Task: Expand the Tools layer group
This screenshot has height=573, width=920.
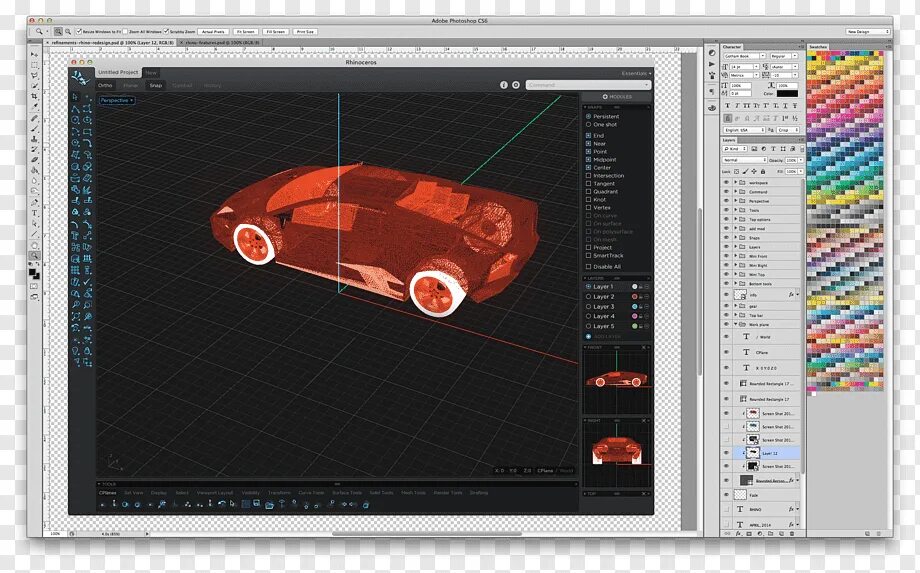Action: point(735,210)
